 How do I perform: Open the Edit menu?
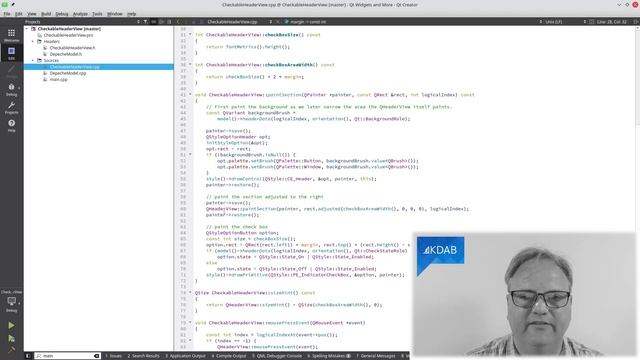[19, 14]
